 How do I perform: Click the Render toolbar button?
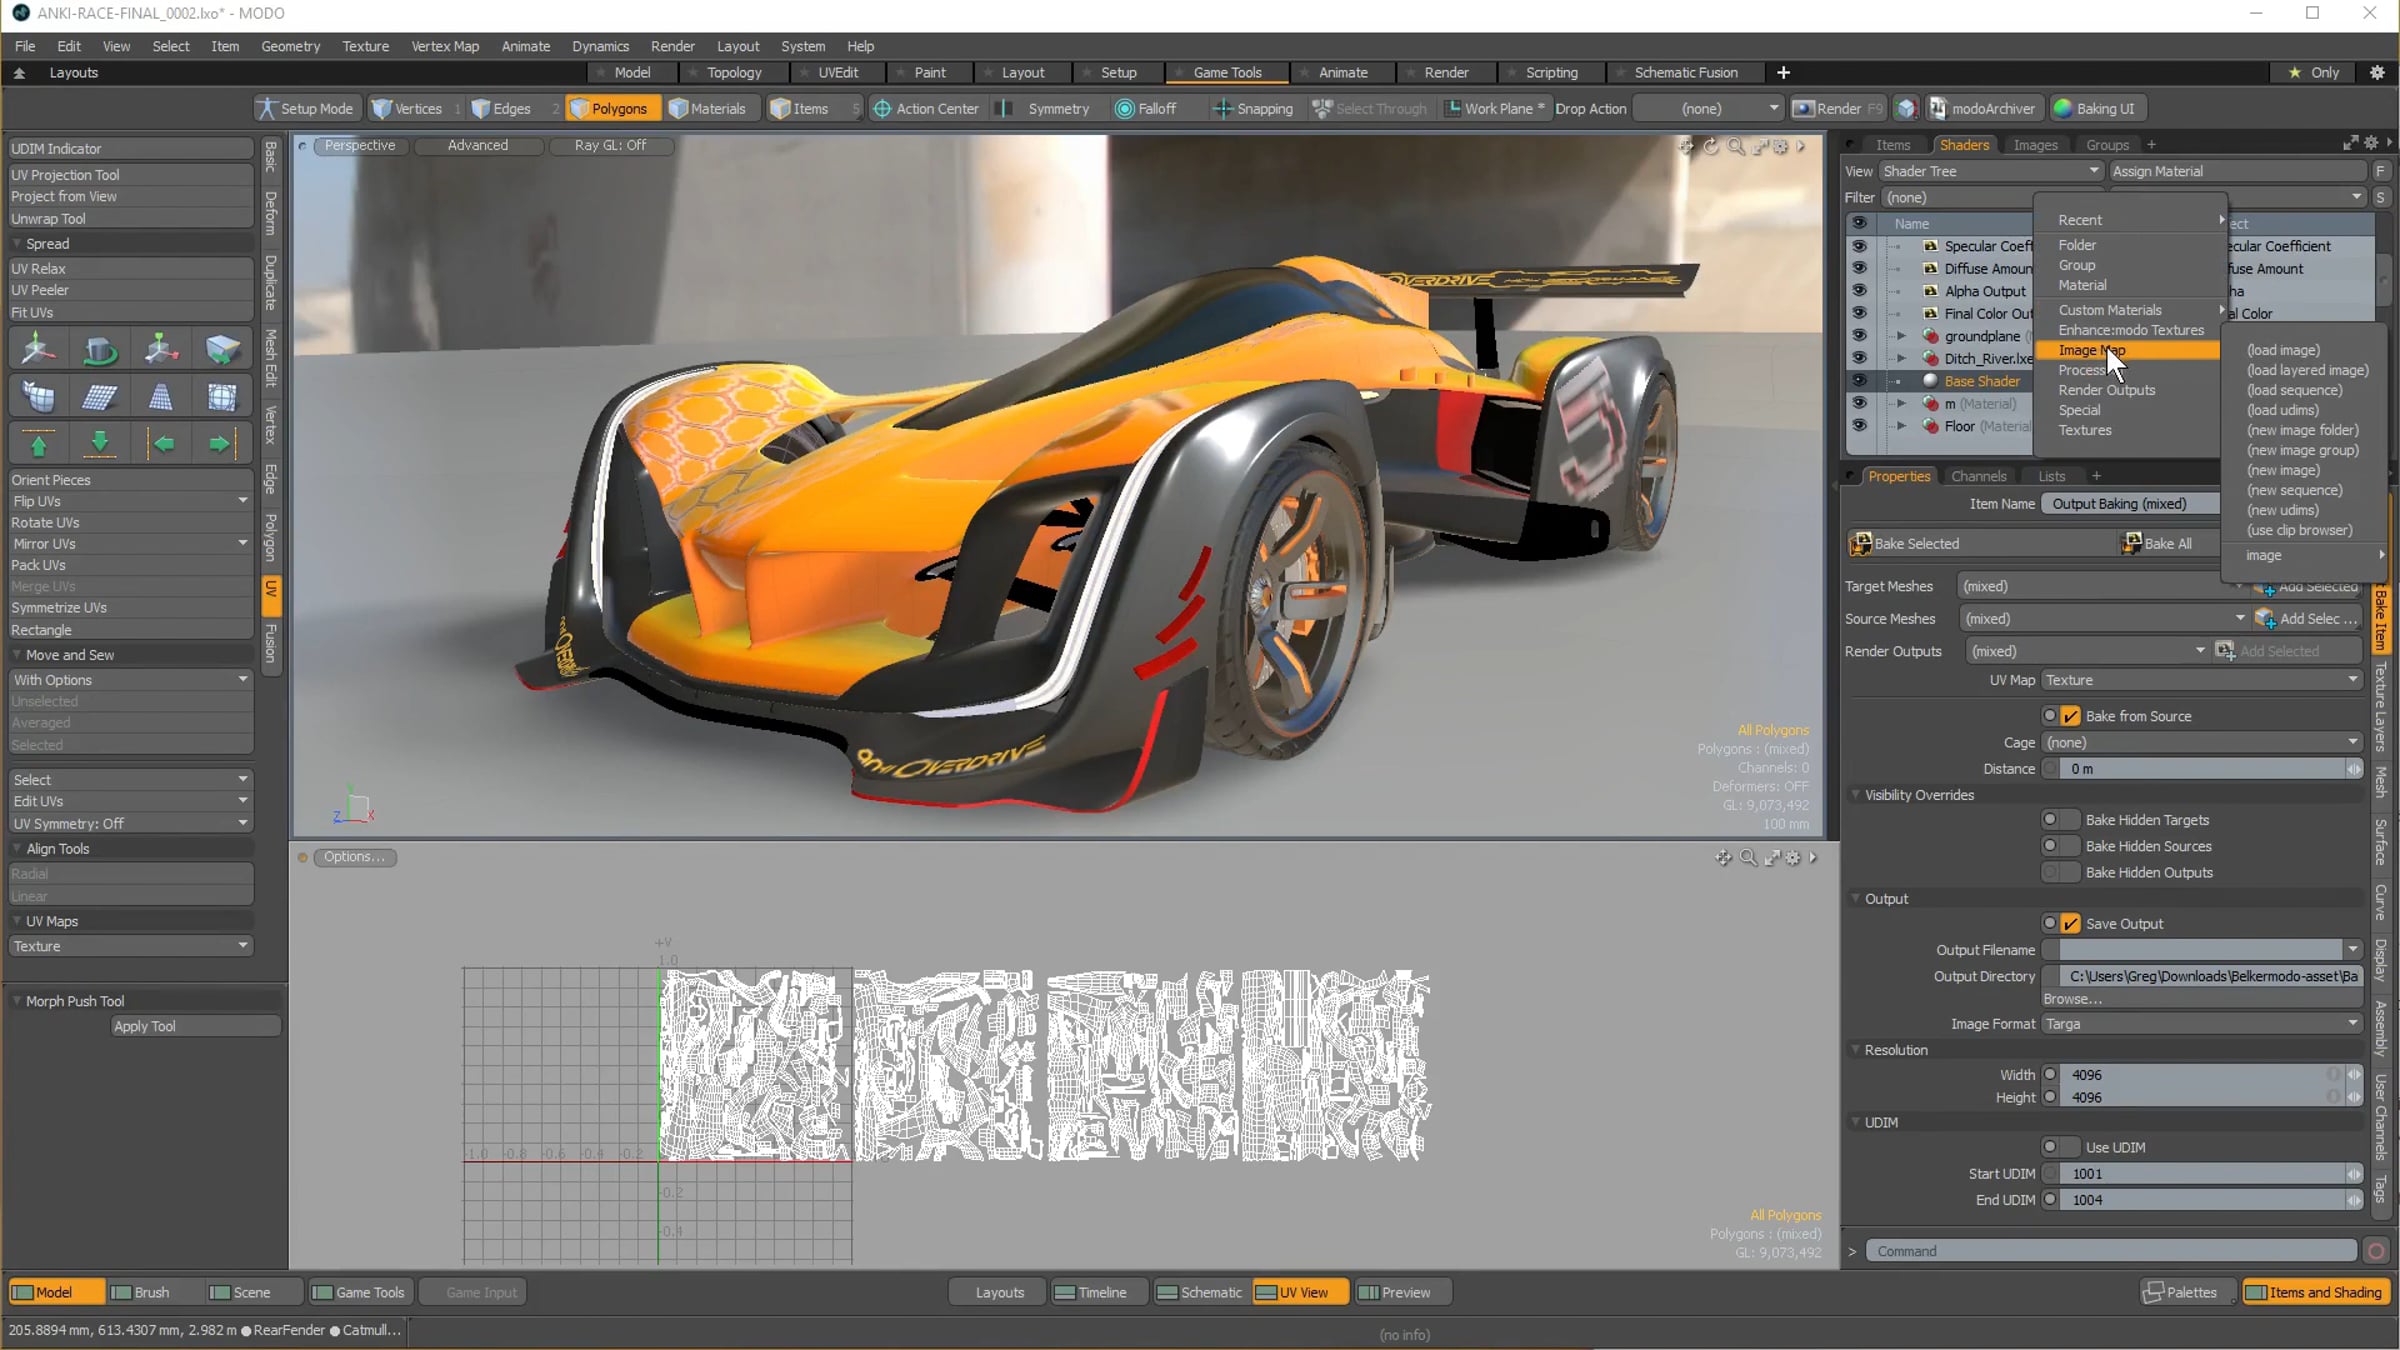(x=1837, y=109)
